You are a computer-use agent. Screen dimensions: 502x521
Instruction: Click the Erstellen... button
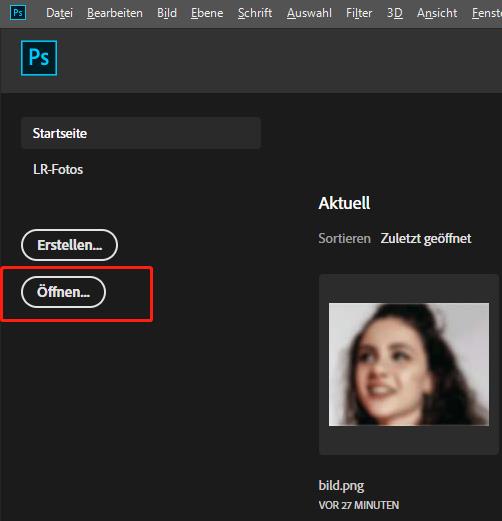(69, 245)
